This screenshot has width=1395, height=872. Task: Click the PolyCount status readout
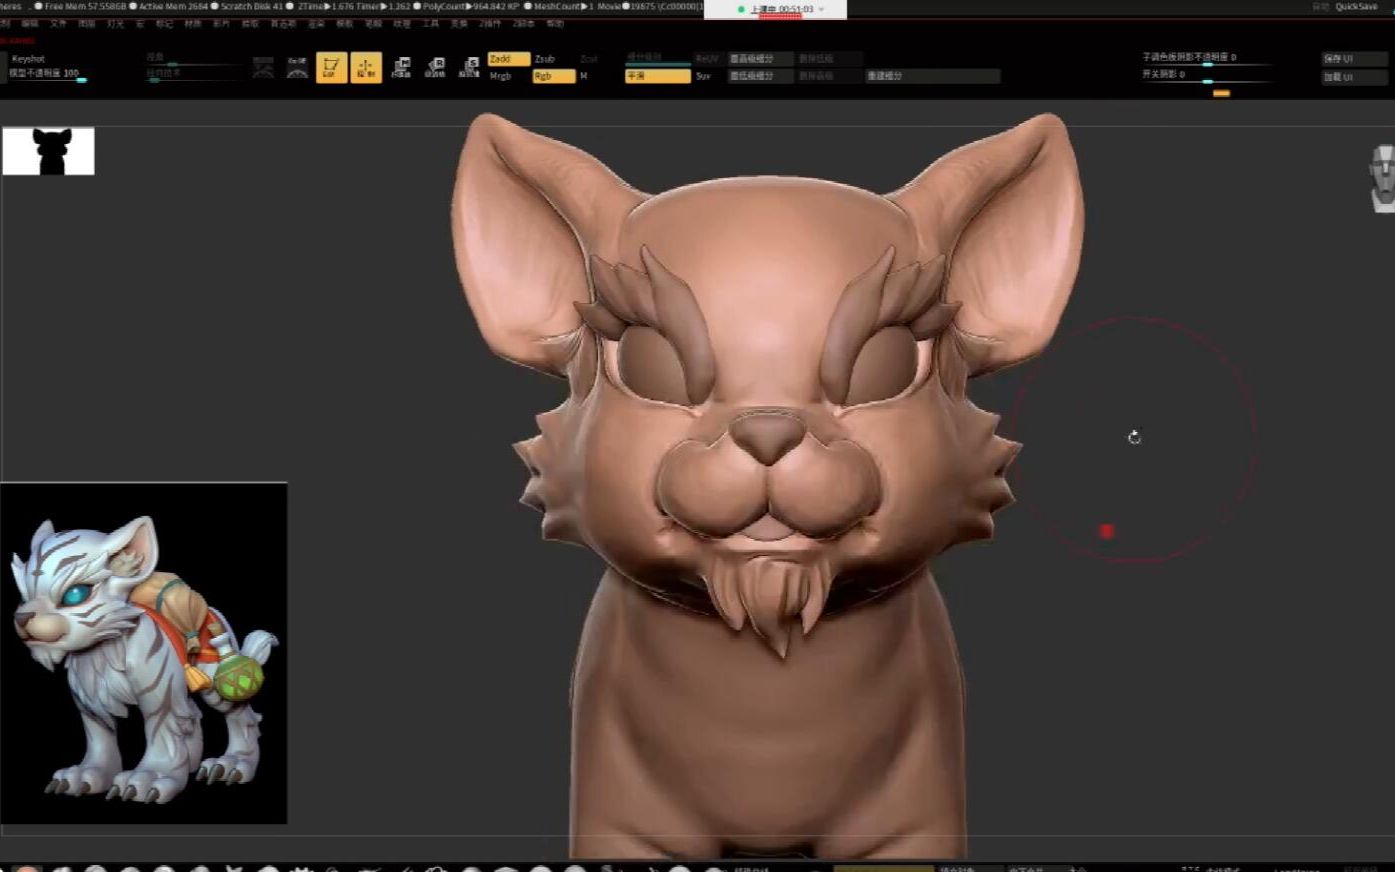coord(470,6)
